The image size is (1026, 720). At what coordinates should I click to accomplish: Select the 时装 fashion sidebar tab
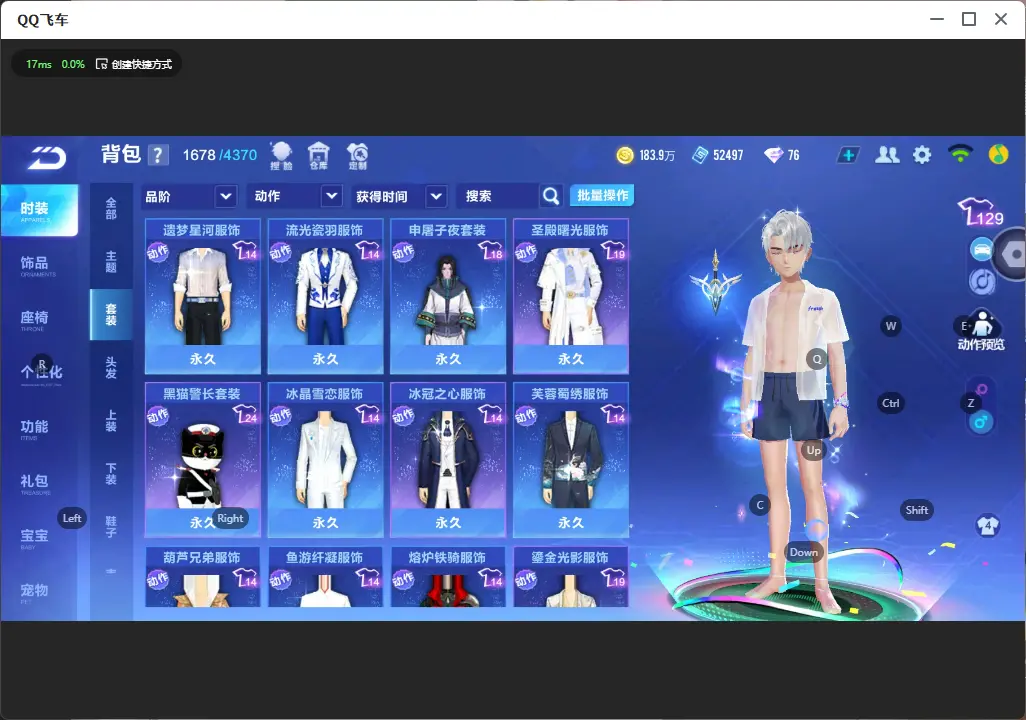tap(39, 210)
